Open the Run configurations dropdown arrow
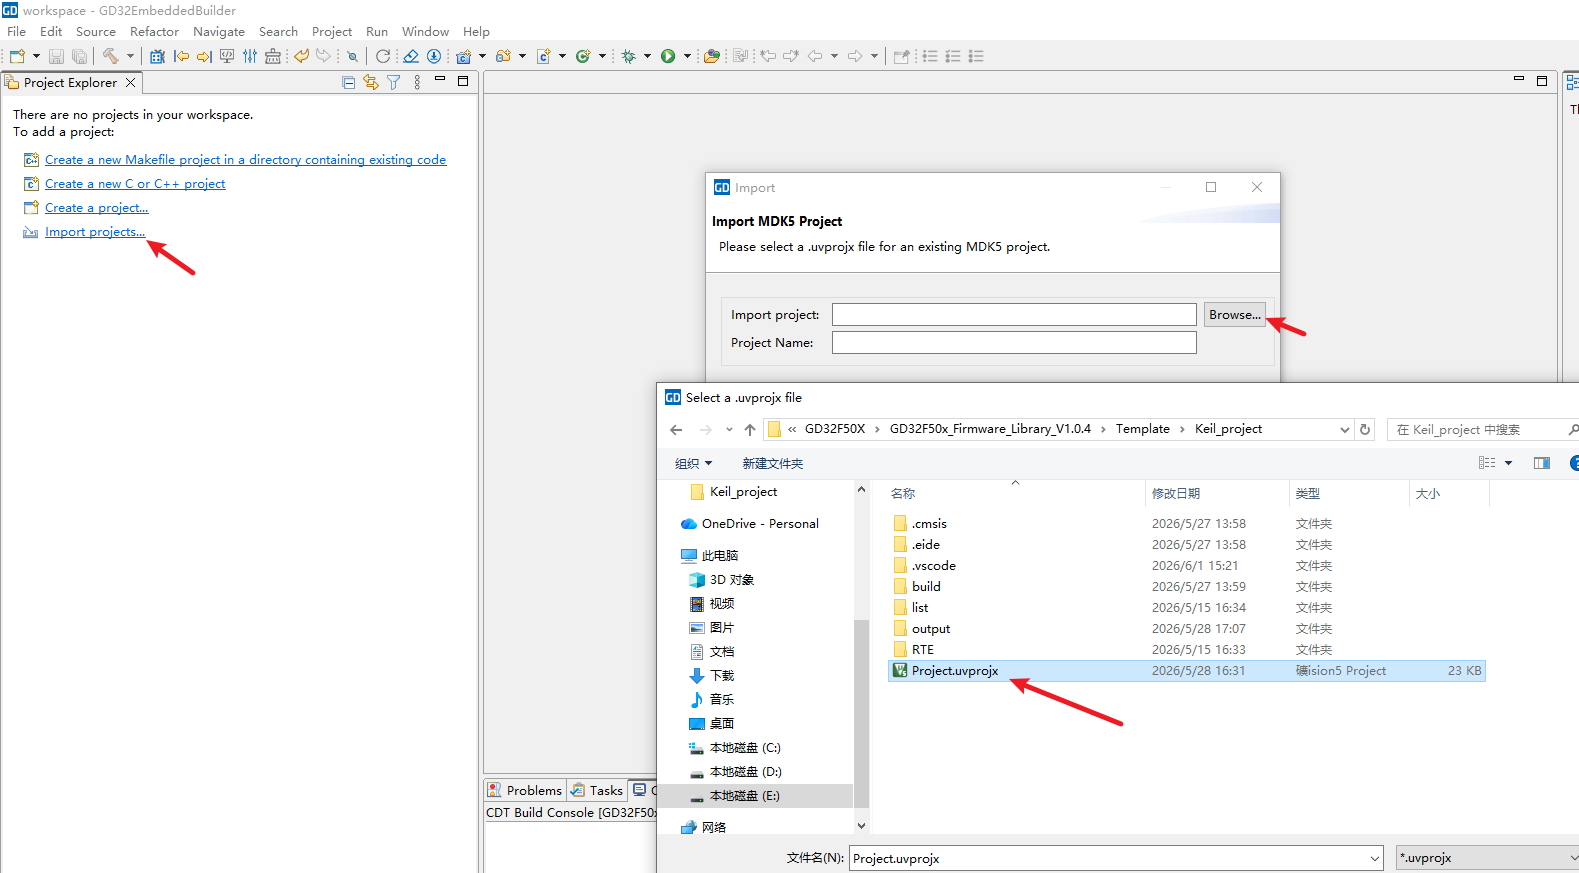The image size is (1579, 873). tap(687, 56)
